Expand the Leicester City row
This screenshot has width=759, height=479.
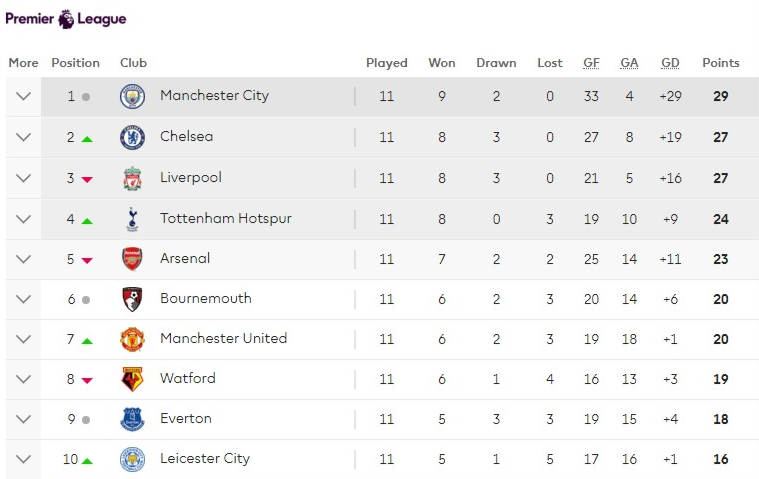[24, 459]
